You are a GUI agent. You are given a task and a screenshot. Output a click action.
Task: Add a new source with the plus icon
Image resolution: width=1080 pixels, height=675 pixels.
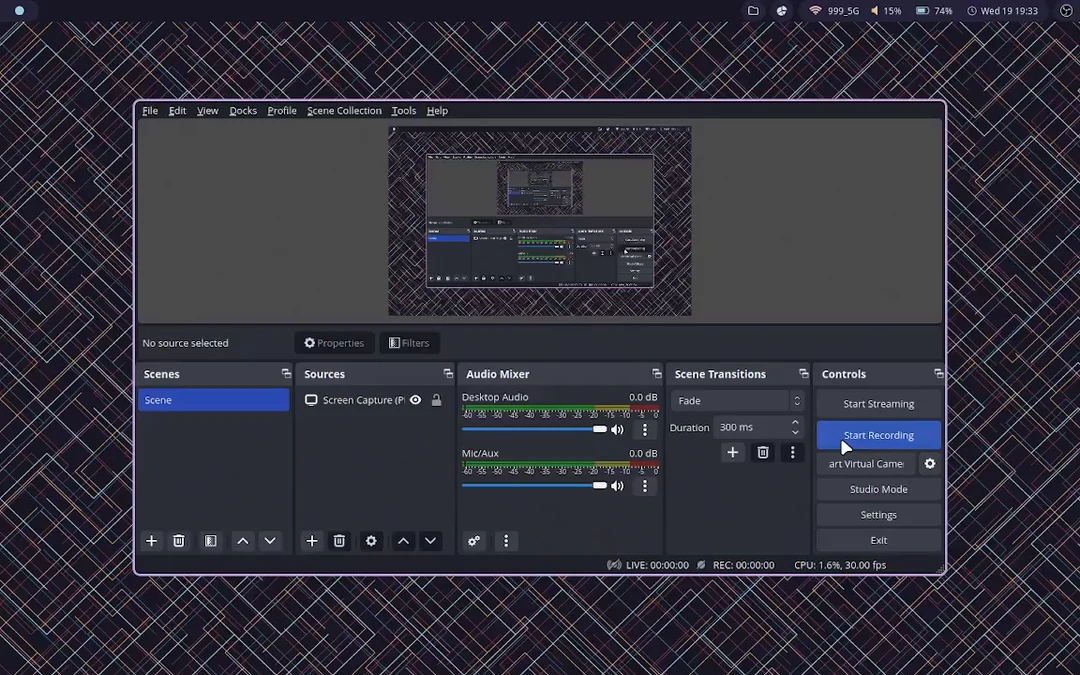click(311, 541)
